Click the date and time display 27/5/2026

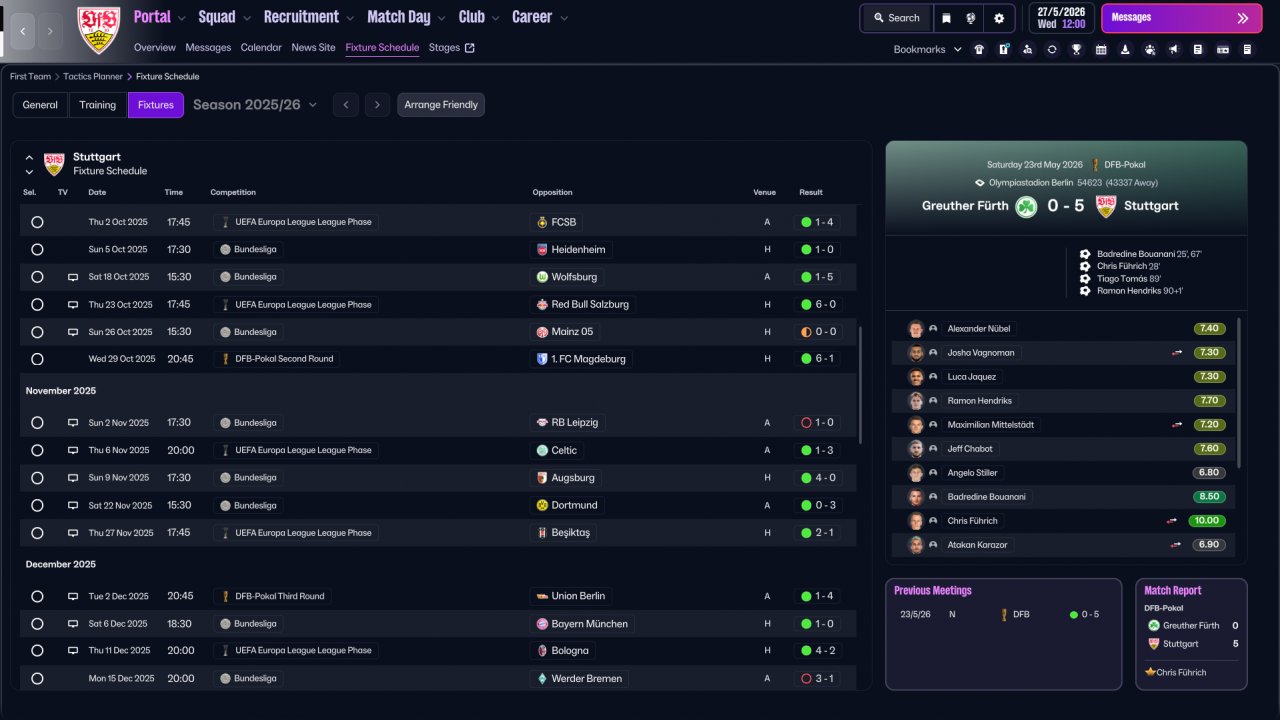[x=1061, y=18]
